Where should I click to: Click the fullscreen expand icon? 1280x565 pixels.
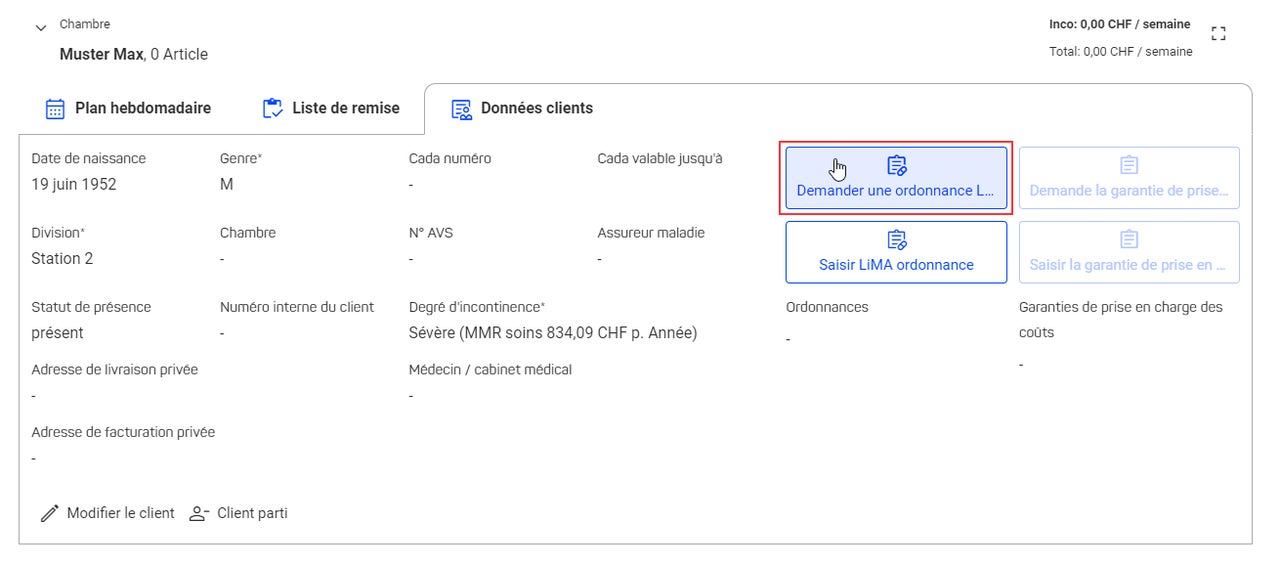point(1217,33)
